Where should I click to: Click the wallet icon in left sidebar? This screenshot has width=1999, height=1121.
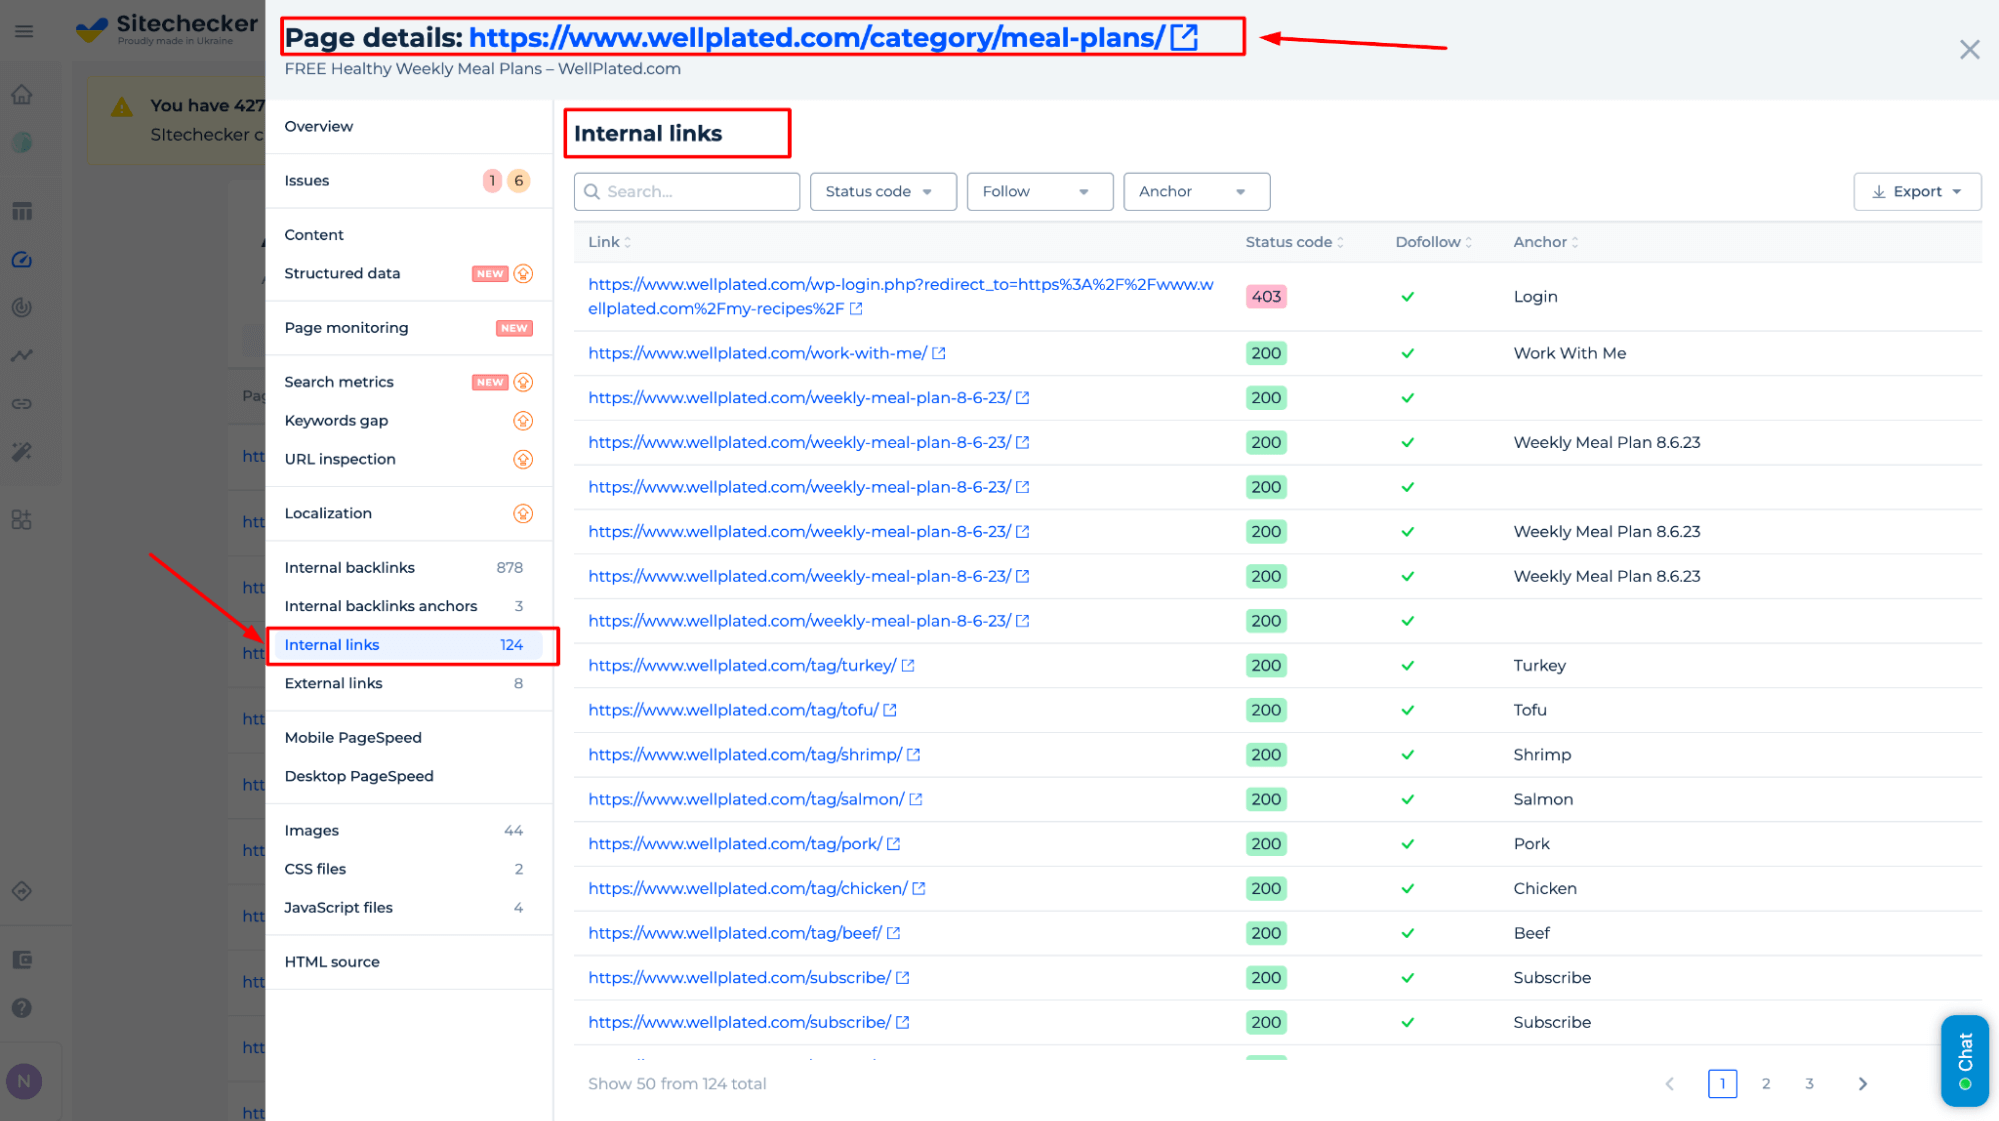coord(22,960)
